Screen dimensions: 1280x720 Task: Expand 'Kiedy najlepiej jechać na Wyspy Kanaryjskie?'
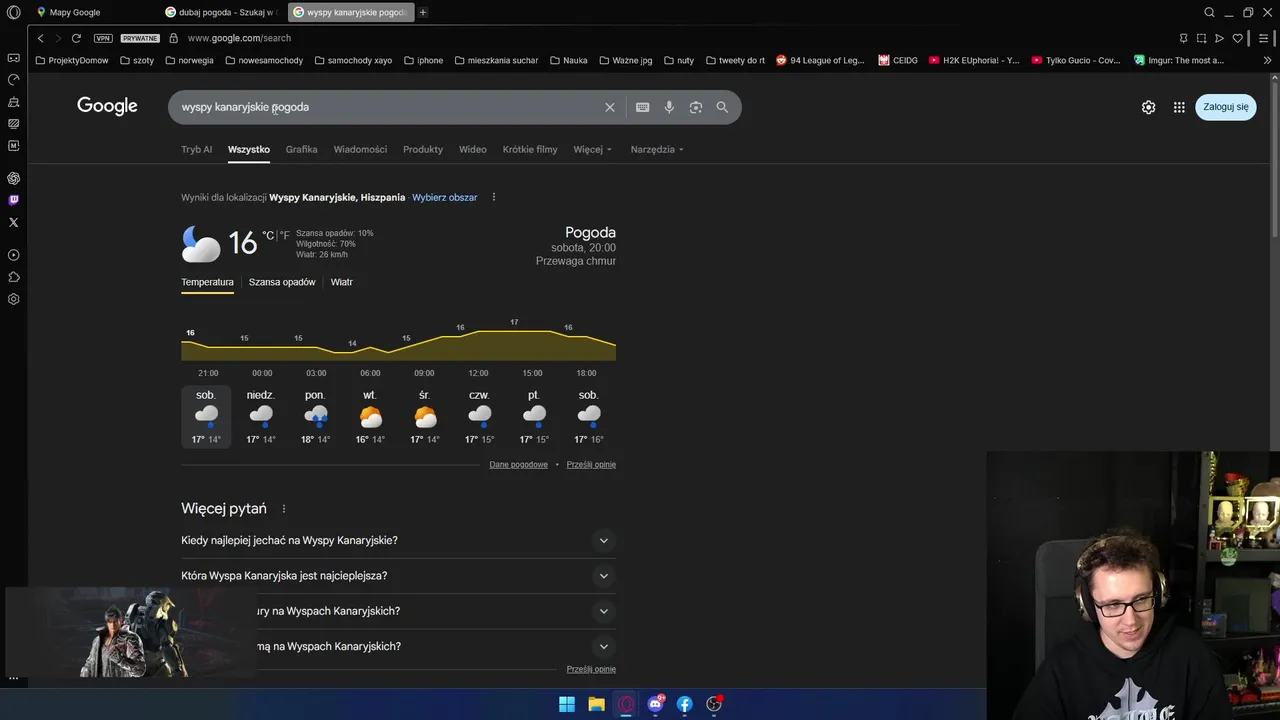(398, 541)
